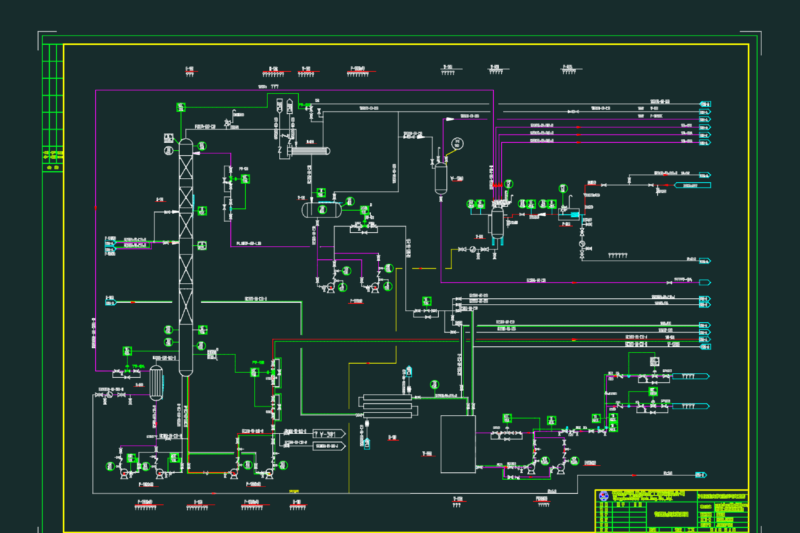Screen dimensions: 800x533
Task: Select the vertical reboiler exchanger beside the column base
Action: [x=156, y=384]
